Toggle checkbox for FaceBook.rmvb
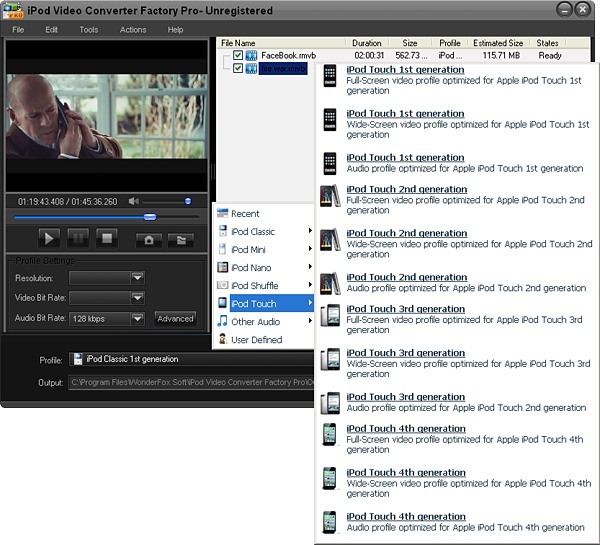This screenshot has height=545, width=600. [x=238, y=55]
